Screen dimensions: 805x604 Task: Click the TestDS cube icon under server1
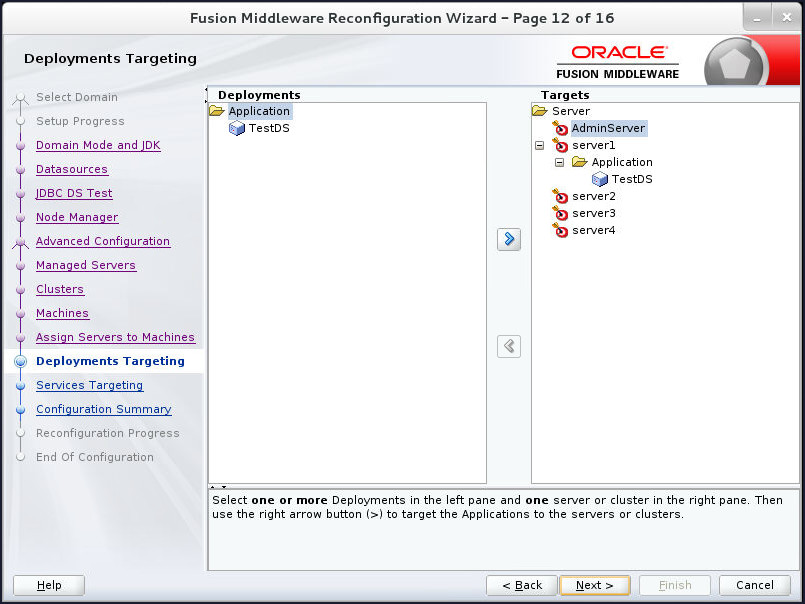pyautogui.click(x=600, y=179)
